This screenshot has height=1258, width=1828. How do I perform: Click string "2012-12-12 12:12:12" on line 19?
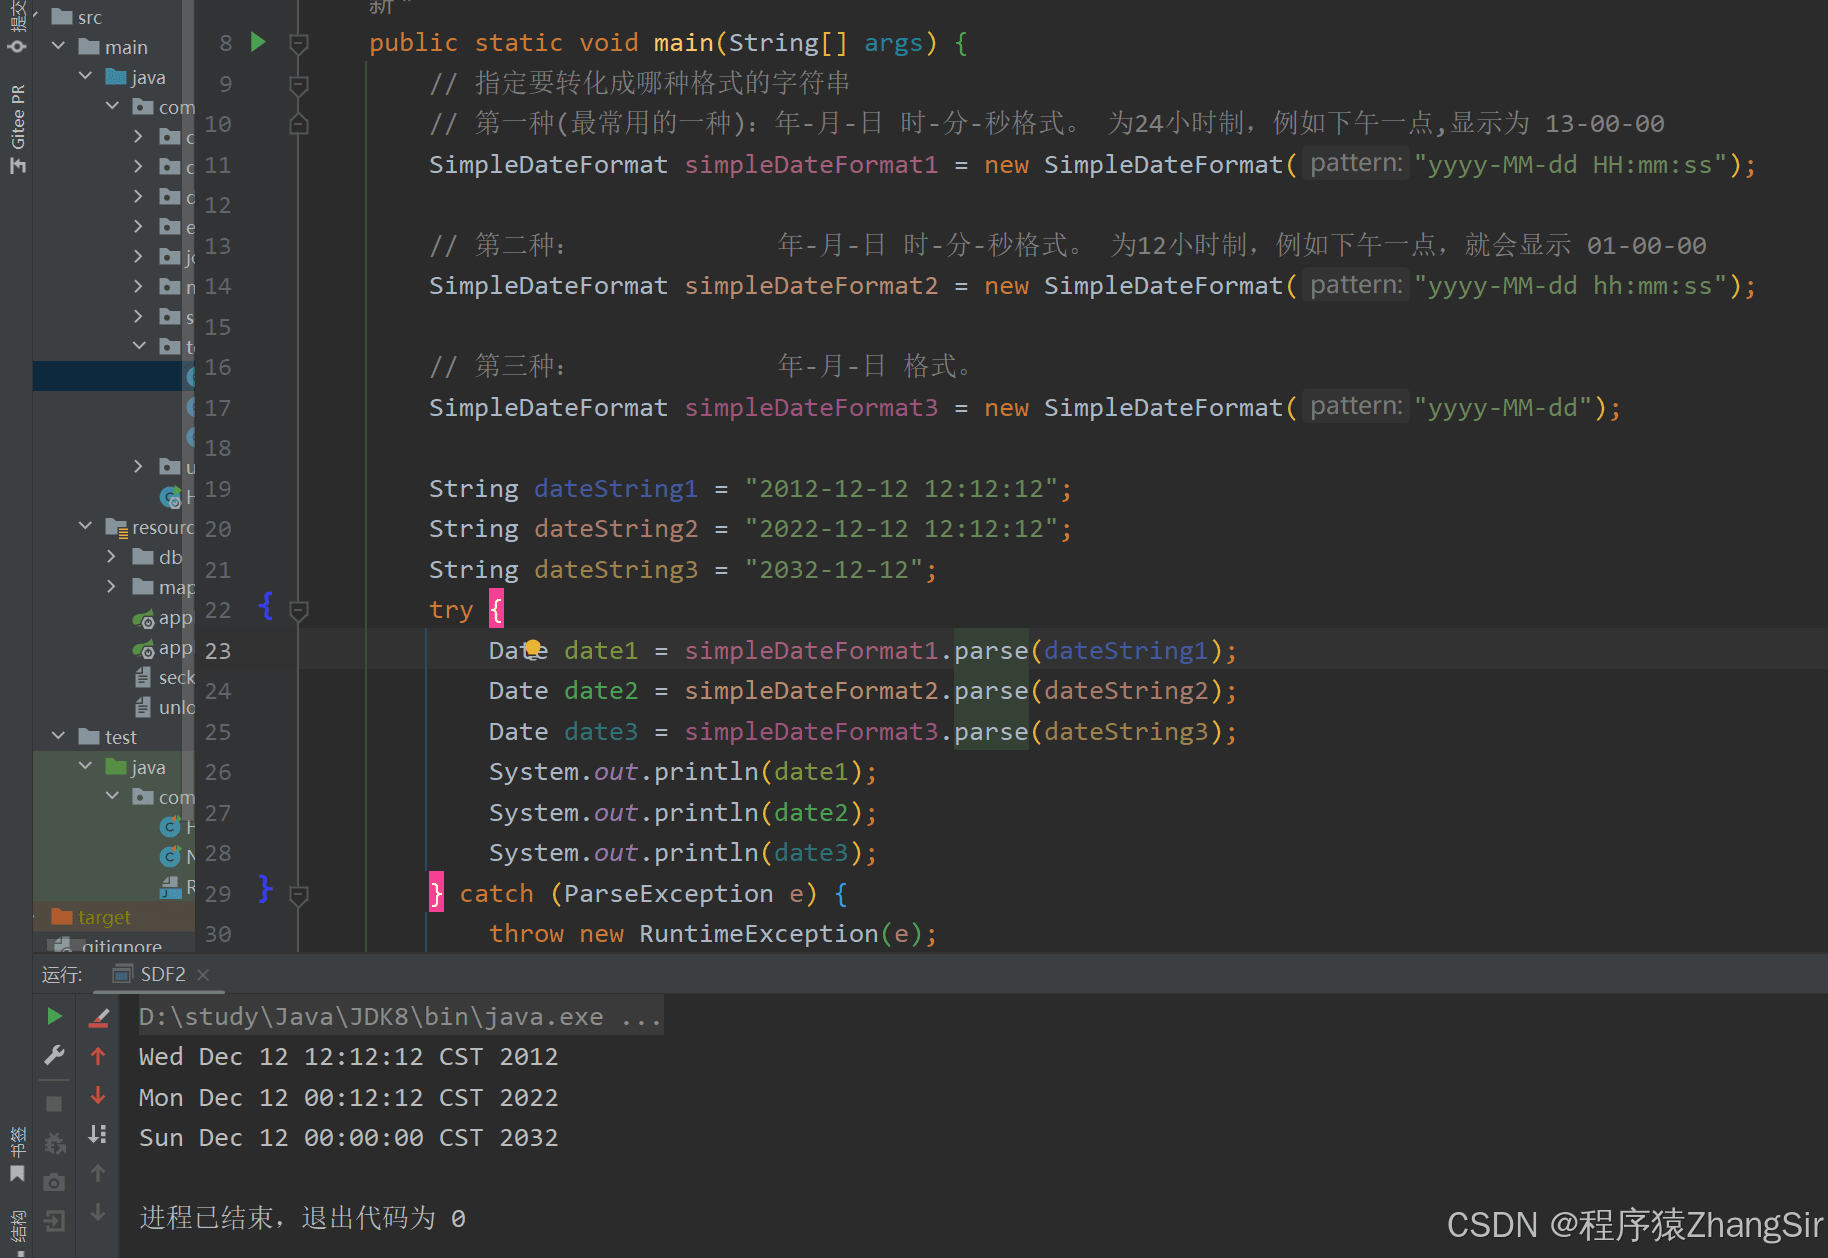click(901, 489)
